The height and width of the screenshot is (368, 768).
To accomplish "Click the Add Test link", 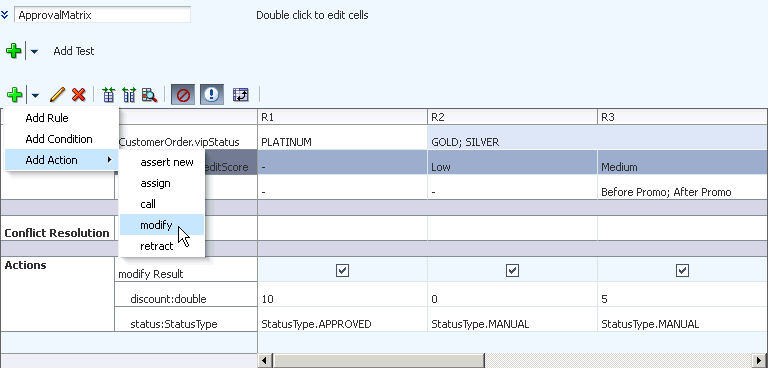I will [x=74, y=51].
